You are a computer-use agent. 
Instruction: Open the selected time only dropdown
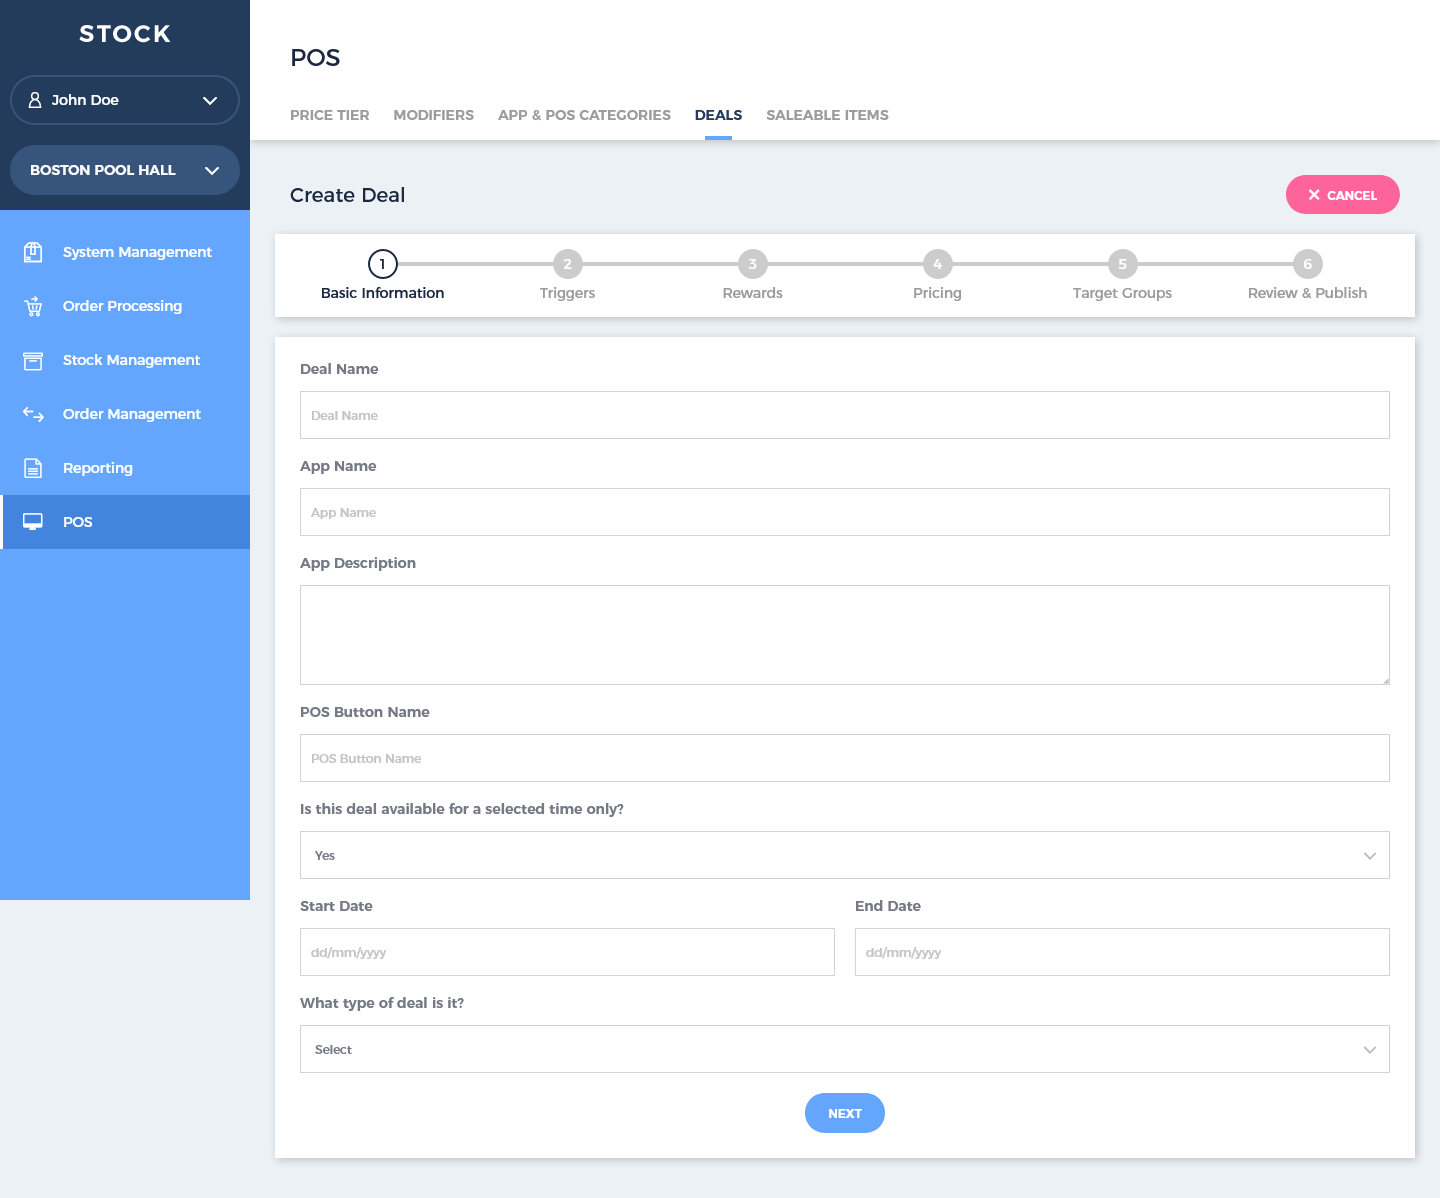(x=844, y=855)
